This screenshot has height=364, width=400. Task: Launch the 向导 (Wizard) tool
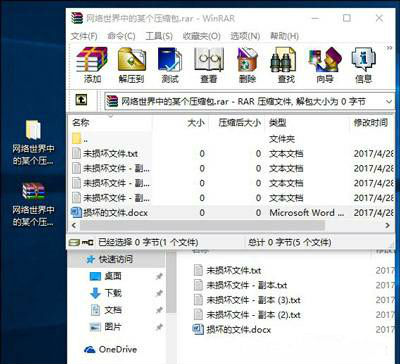pyautogui.click(x=325, y=65)
